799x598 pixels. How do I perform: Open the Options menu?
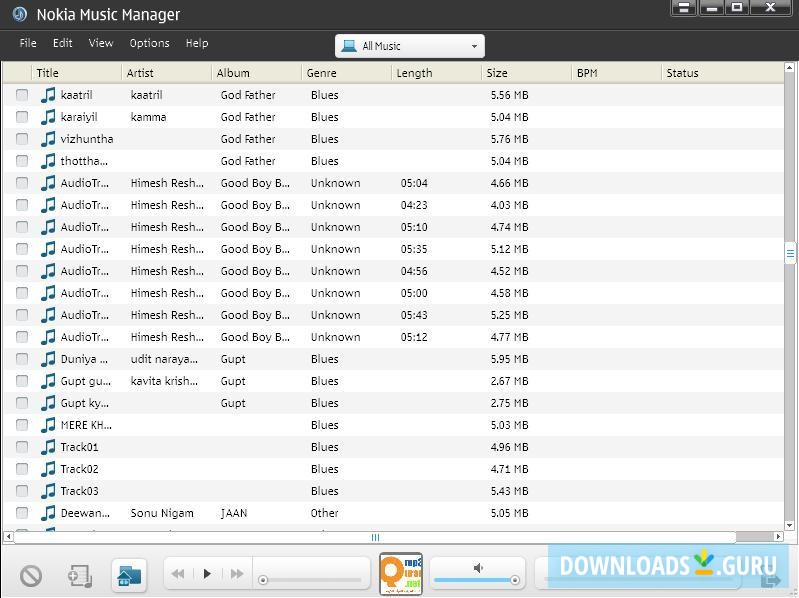pyautogui.click(x=149, y=43)
